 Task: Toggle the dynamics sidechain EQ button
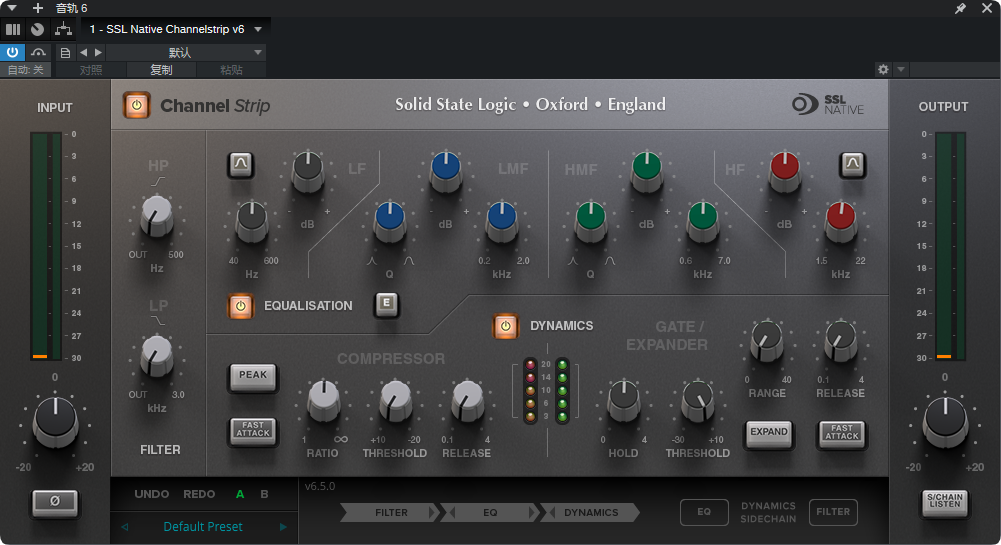[704, 512]
